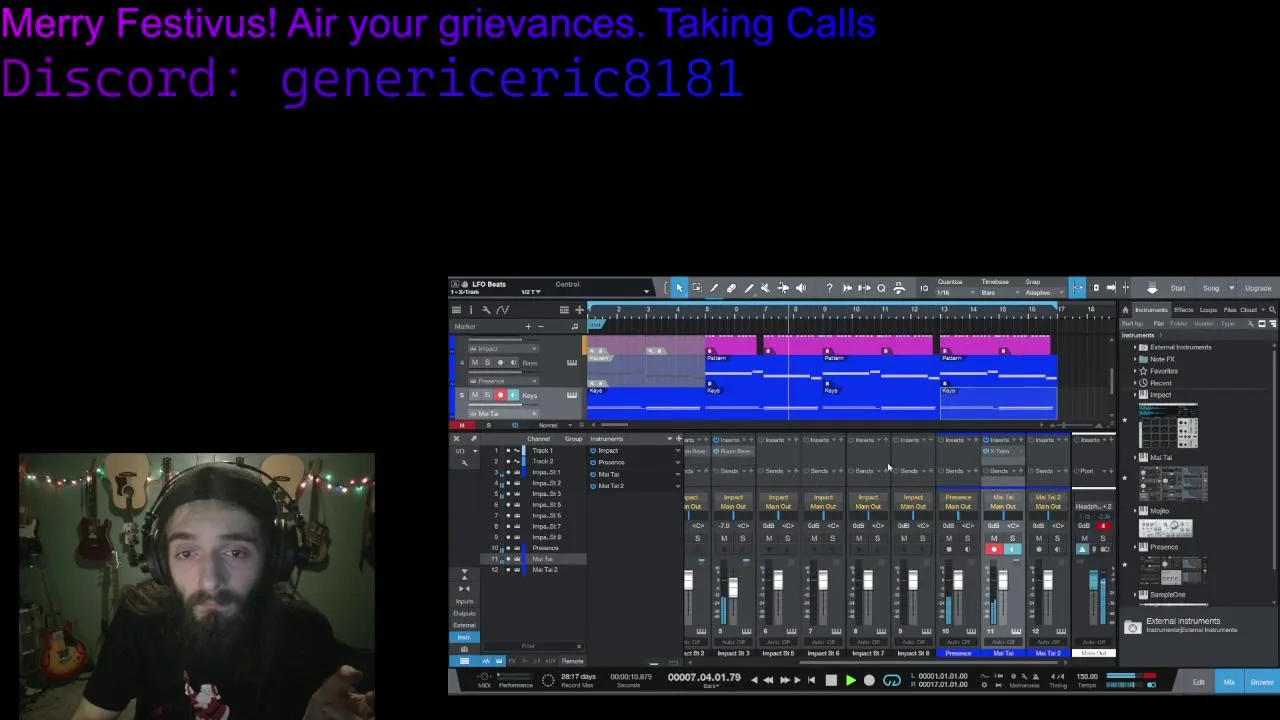This screenshot has height=720, width=1280.
Task: Open the Song menu dropdown arrow
Action: click(1231, 288)
